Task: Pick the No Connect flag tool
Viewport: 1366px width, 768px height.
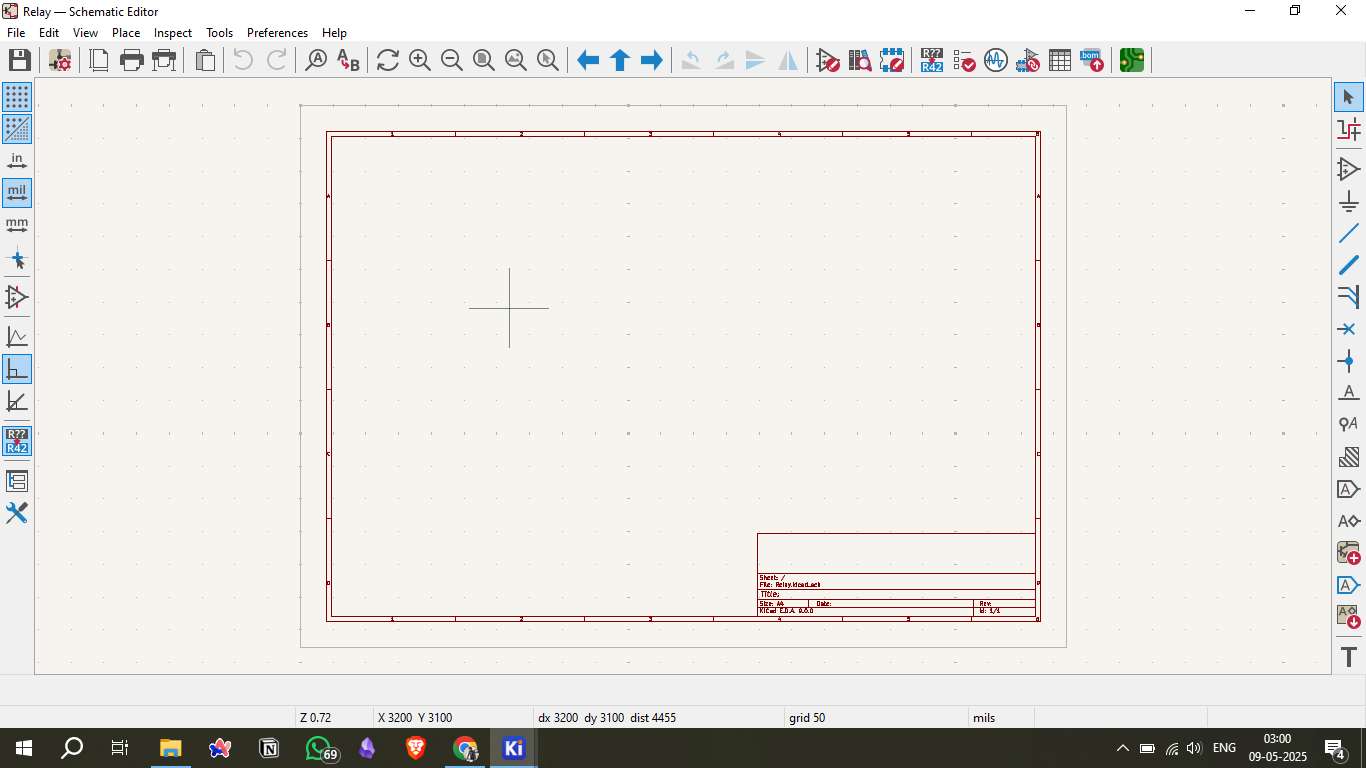Action: [x=1349, y=329]
